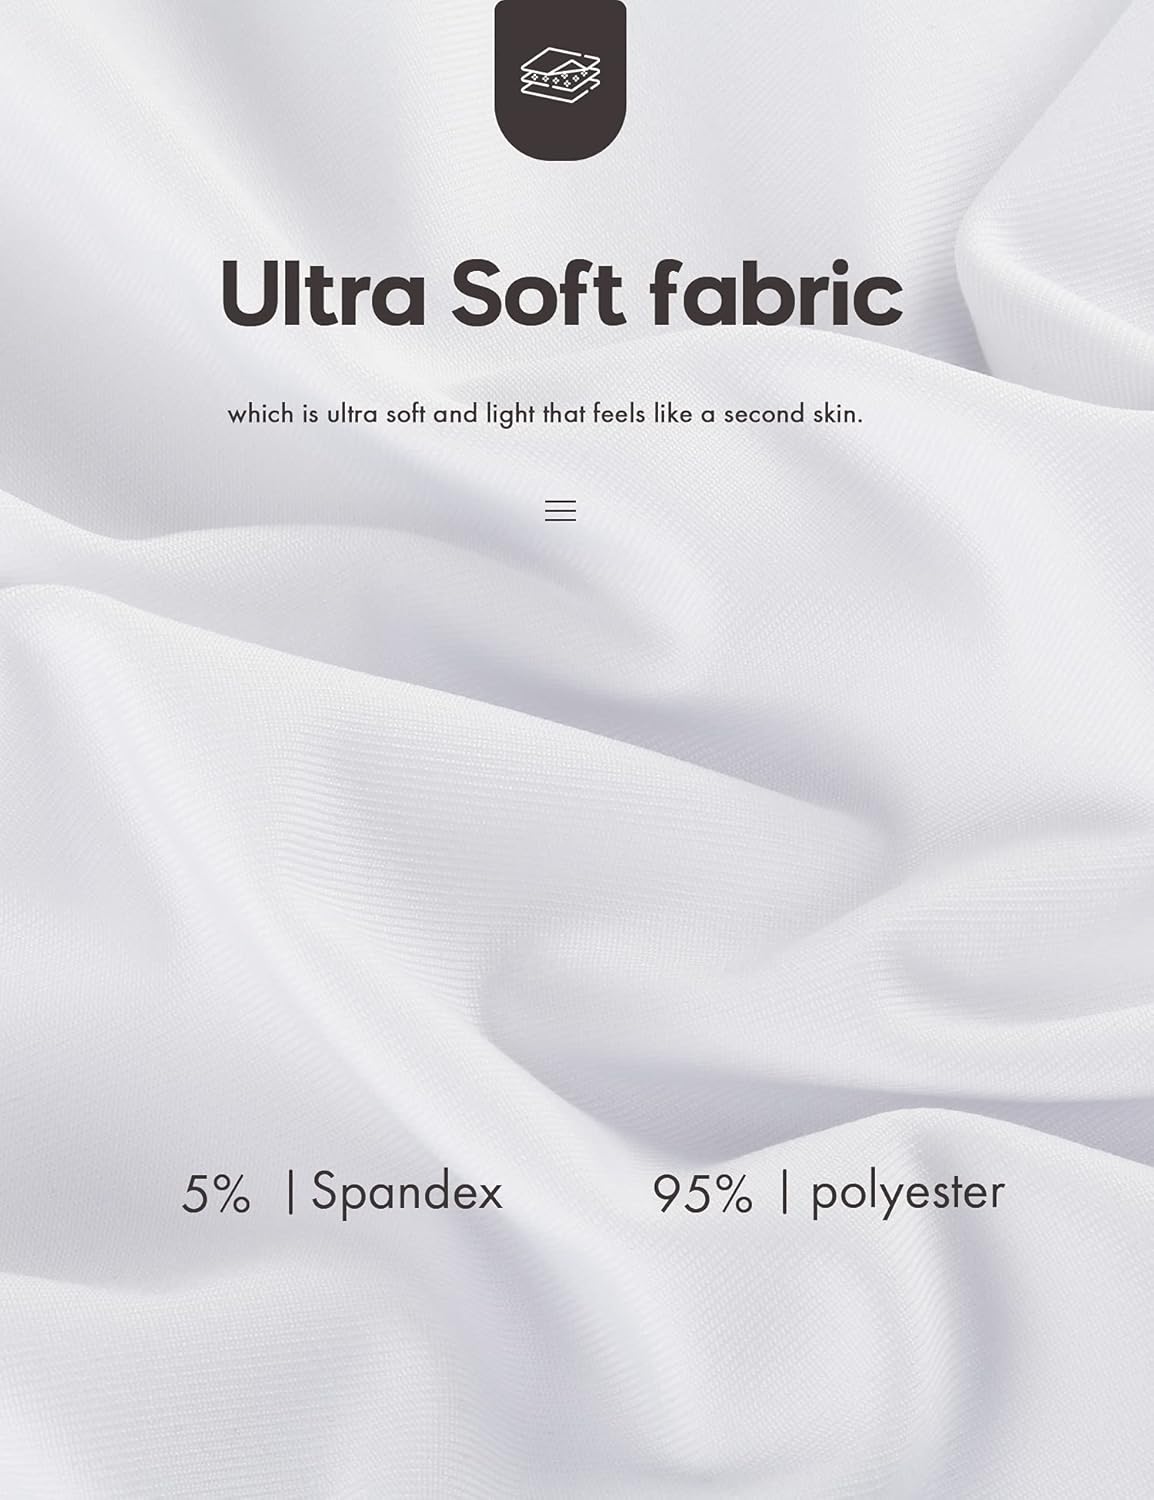Click the vertical divider before "polyester"
The height and width of the screenshot is (1500, 1154).
pos(786,1193)
